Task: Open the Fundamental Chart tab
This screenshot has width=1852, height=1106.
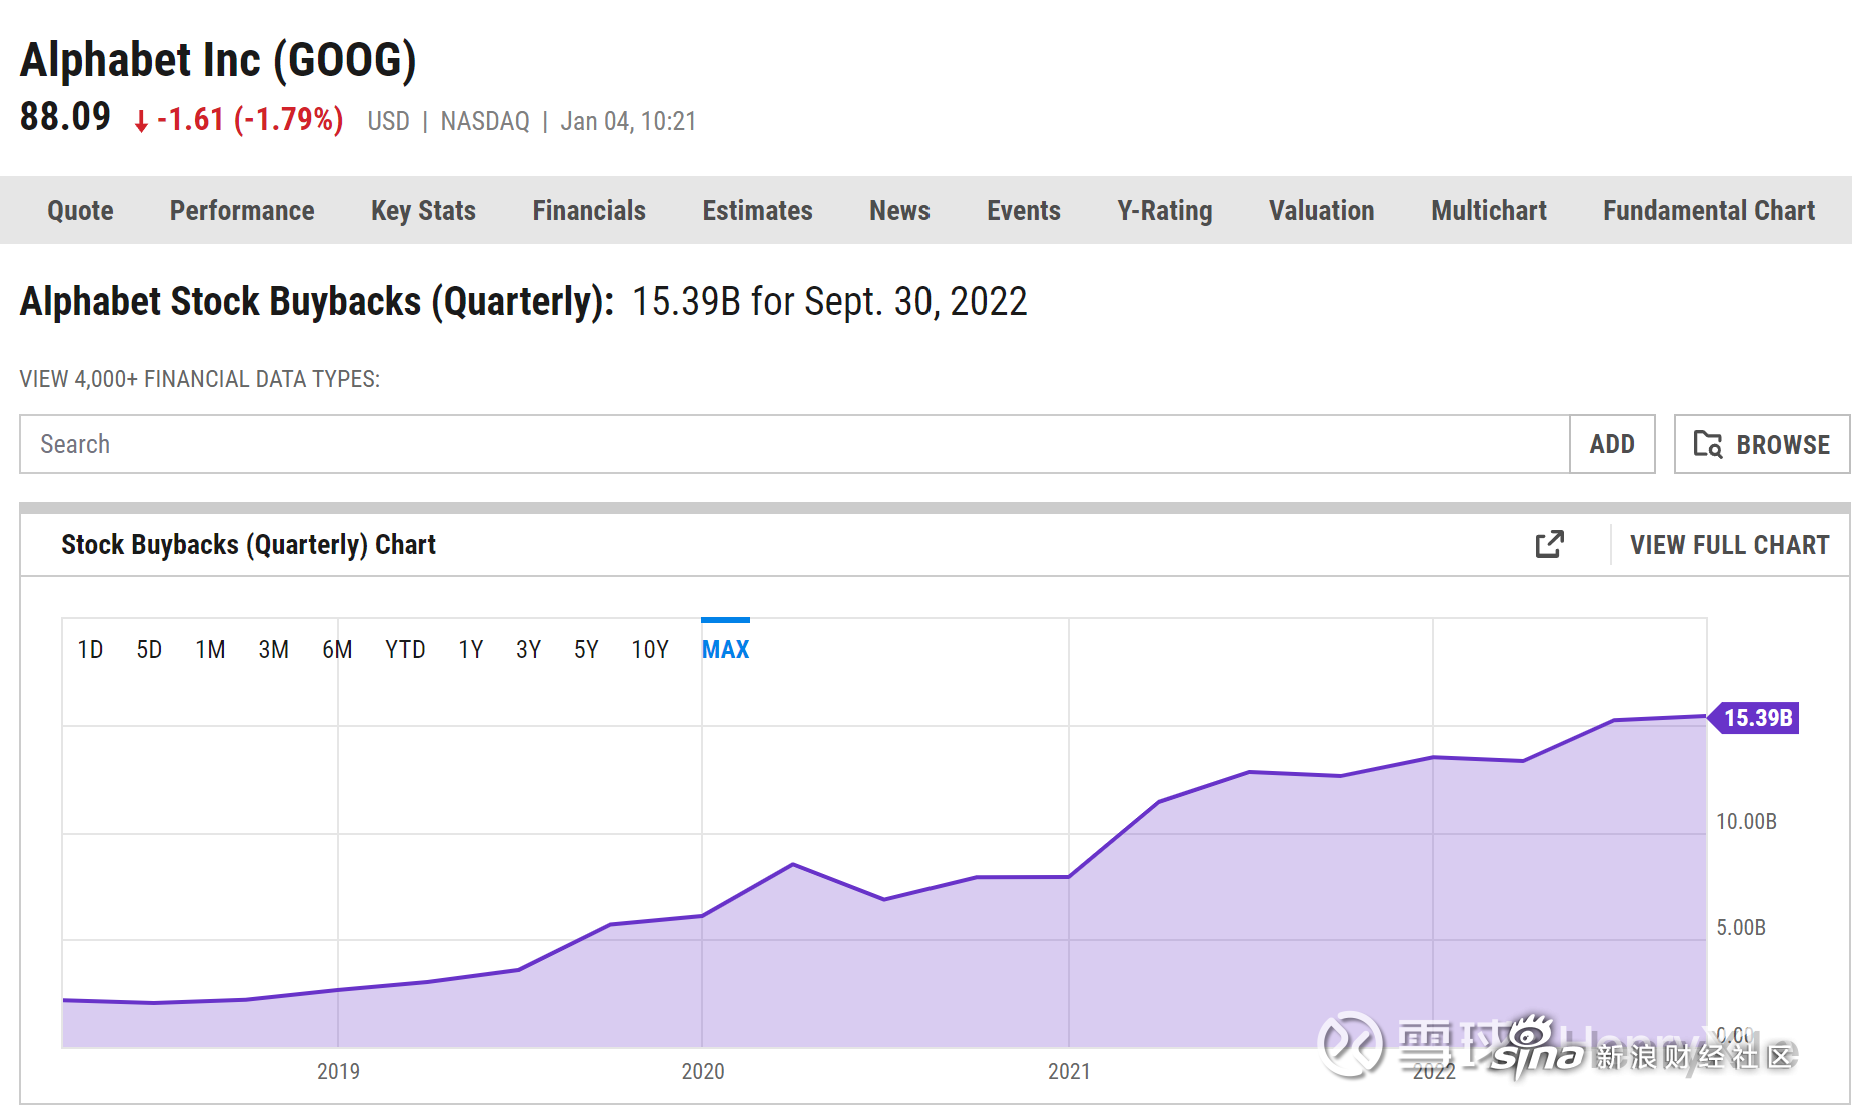Action: (1708, 210)
